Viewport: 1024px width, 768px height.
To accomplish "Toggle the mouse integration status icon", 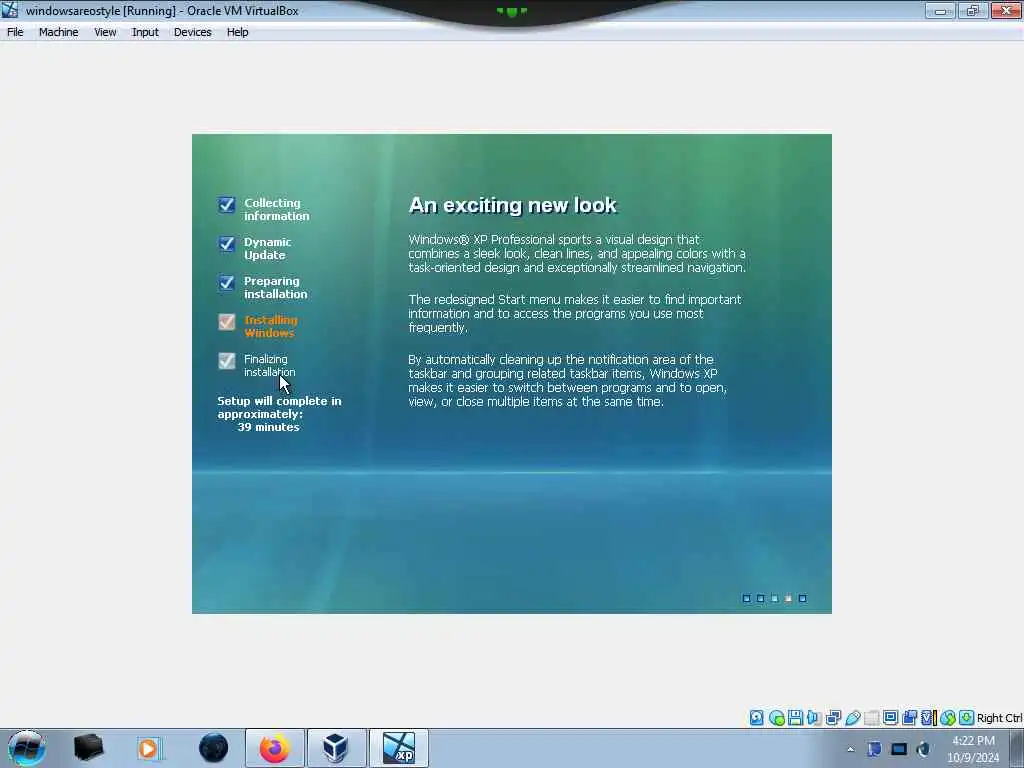I will [948, 718].
